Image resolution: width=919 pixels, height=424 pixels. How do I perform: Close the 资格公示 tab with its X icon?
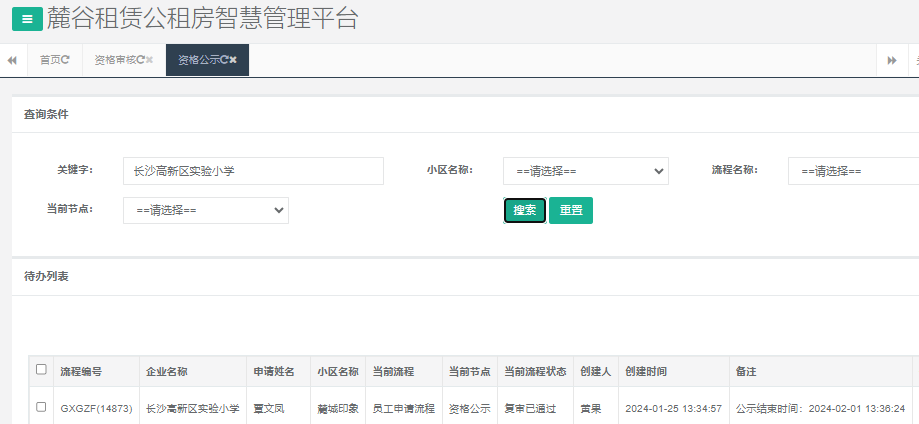click(x=233, y=60)
